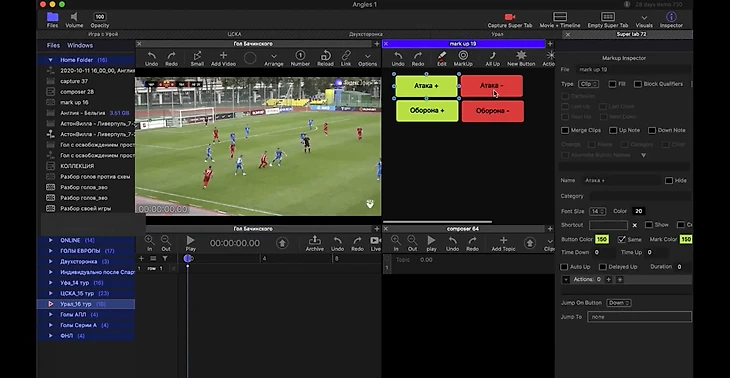The width and height of the screenshot is (730, 378).
Task: Click All Up in the markup toolbar
Action: pyautogui.click(x=493, y=59)
